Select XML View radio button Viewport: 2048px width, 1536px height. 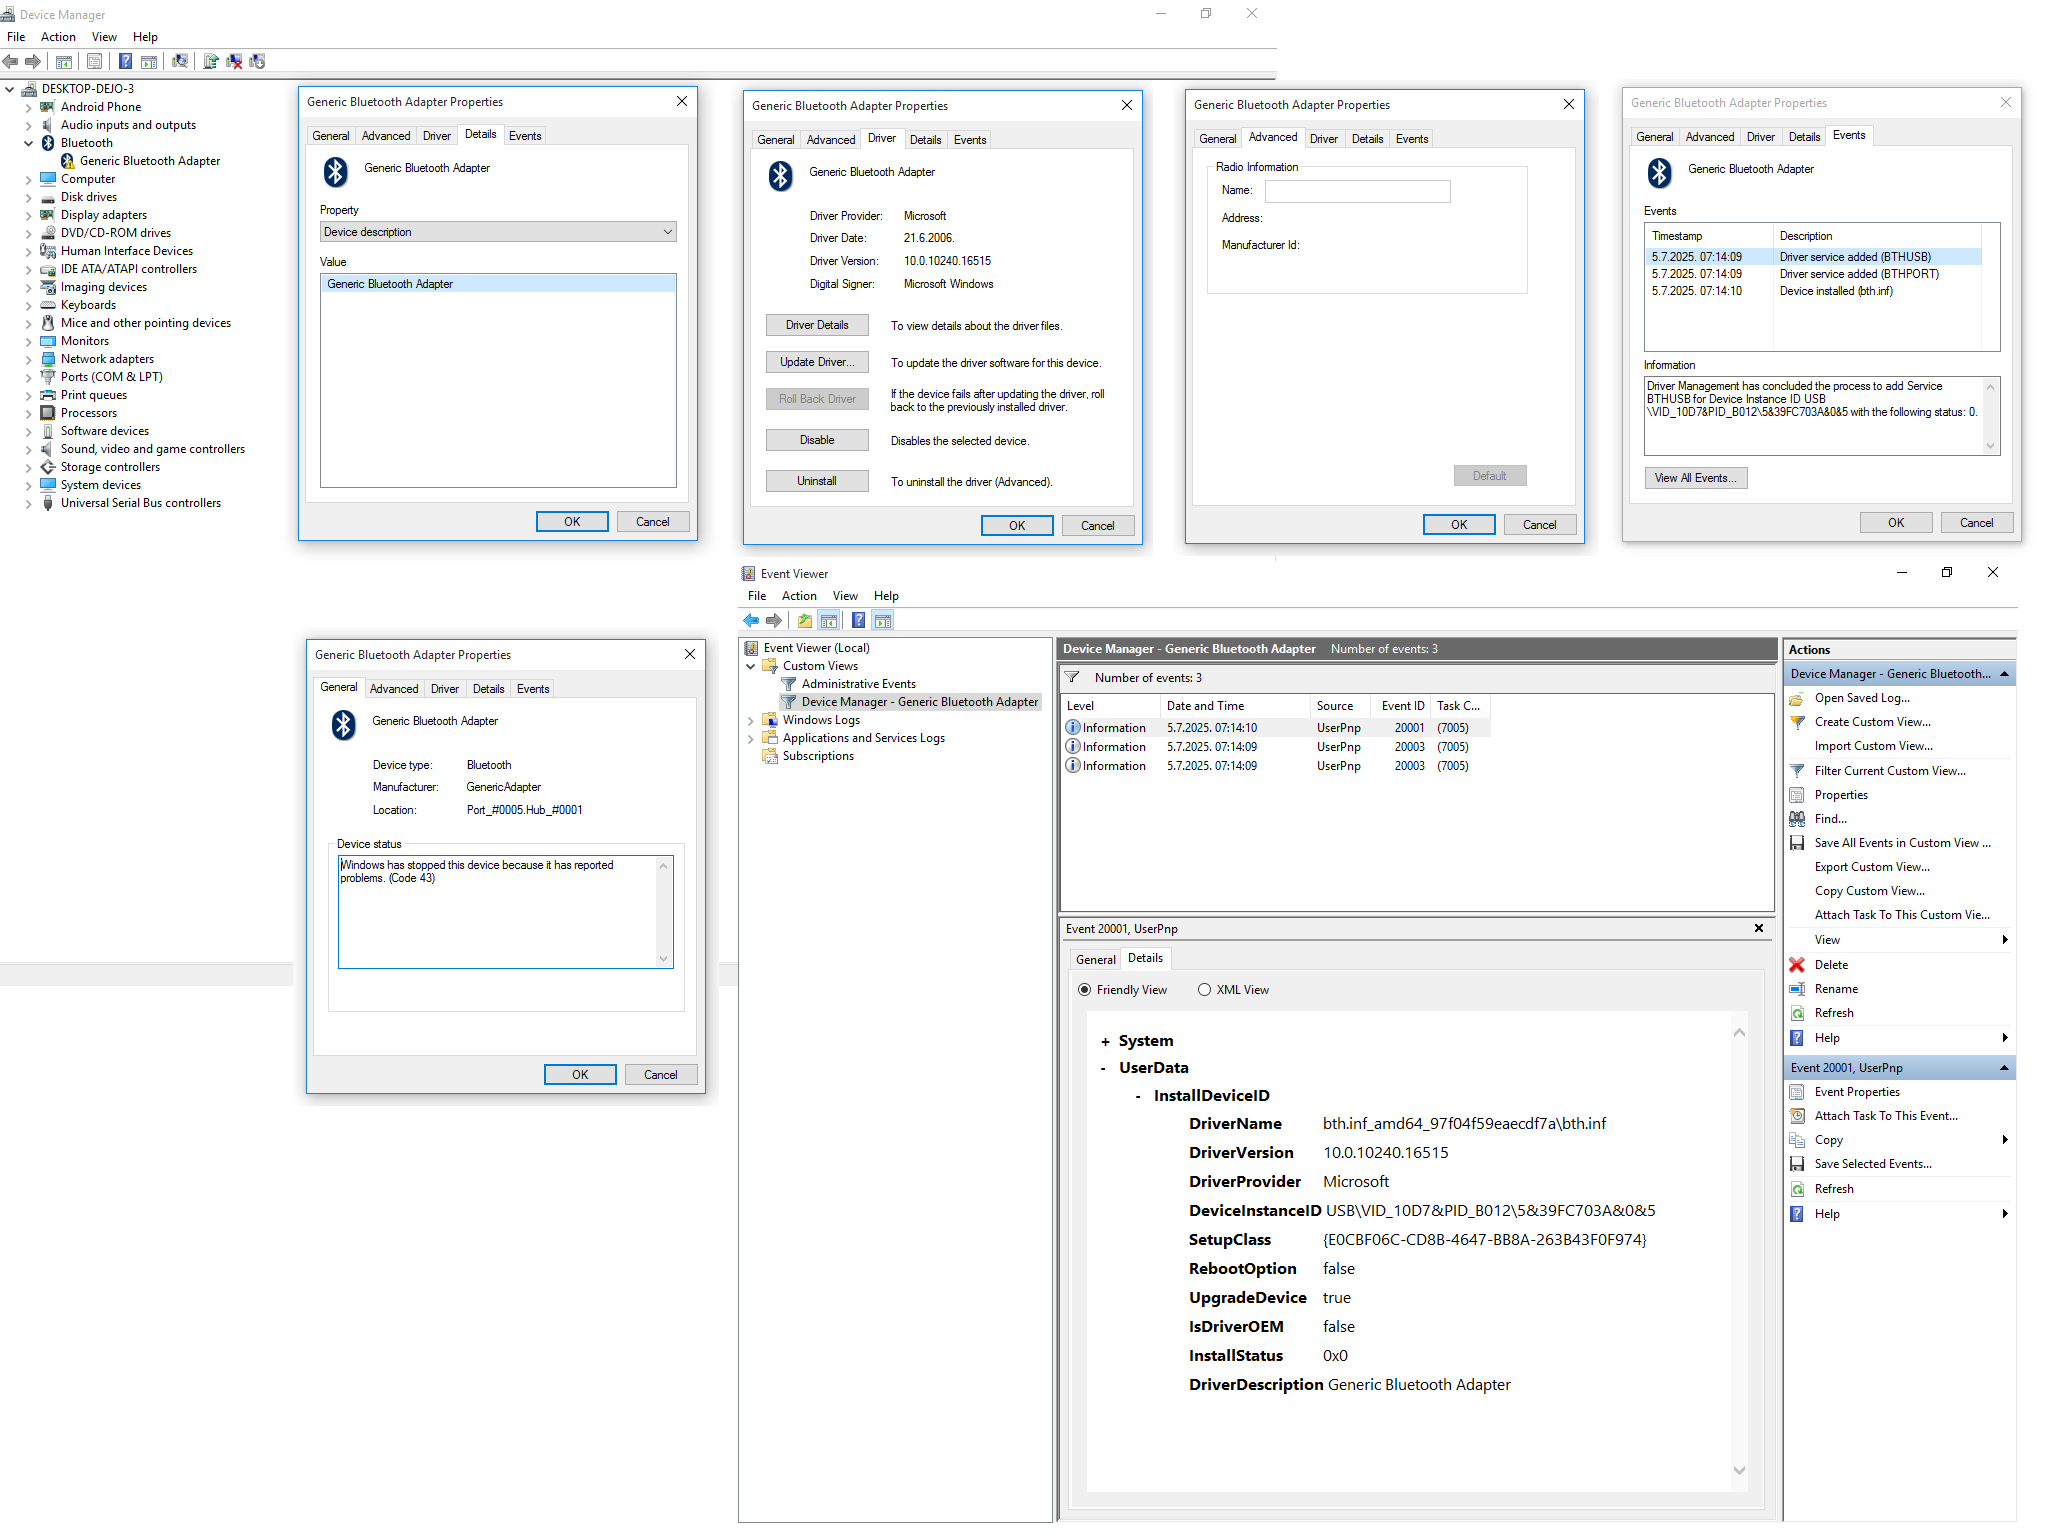point(1204,990)
